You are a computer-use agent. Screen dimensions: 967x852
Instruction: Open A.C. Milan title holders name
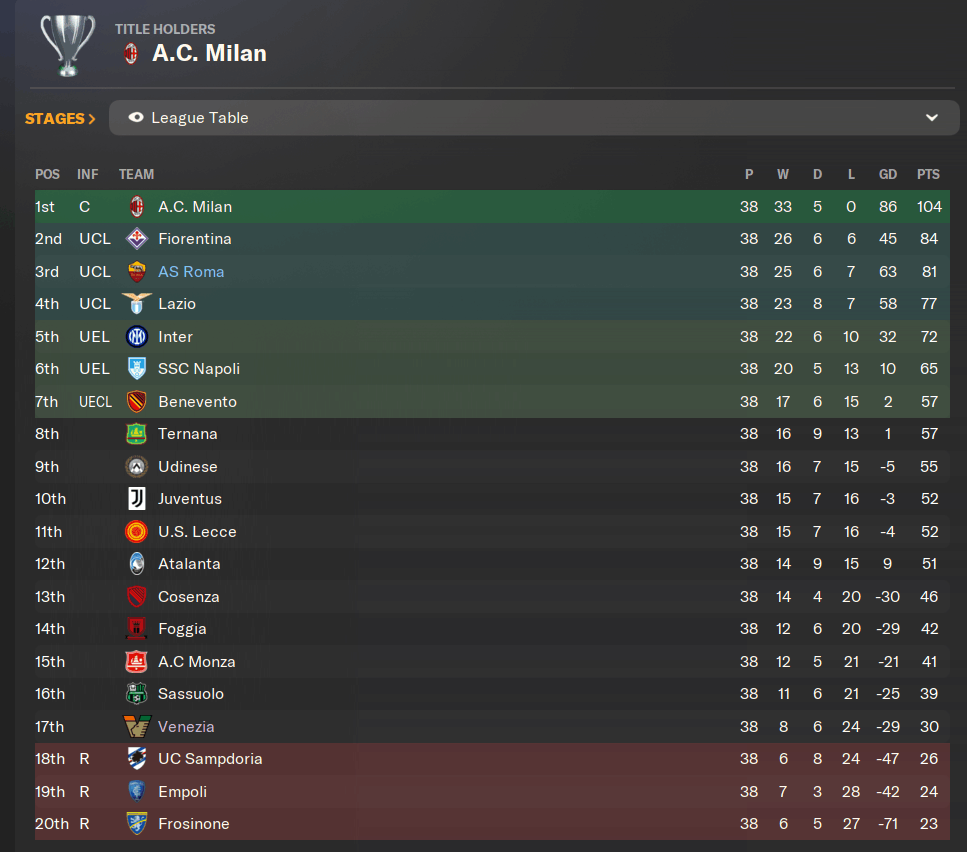coord(210,54)
